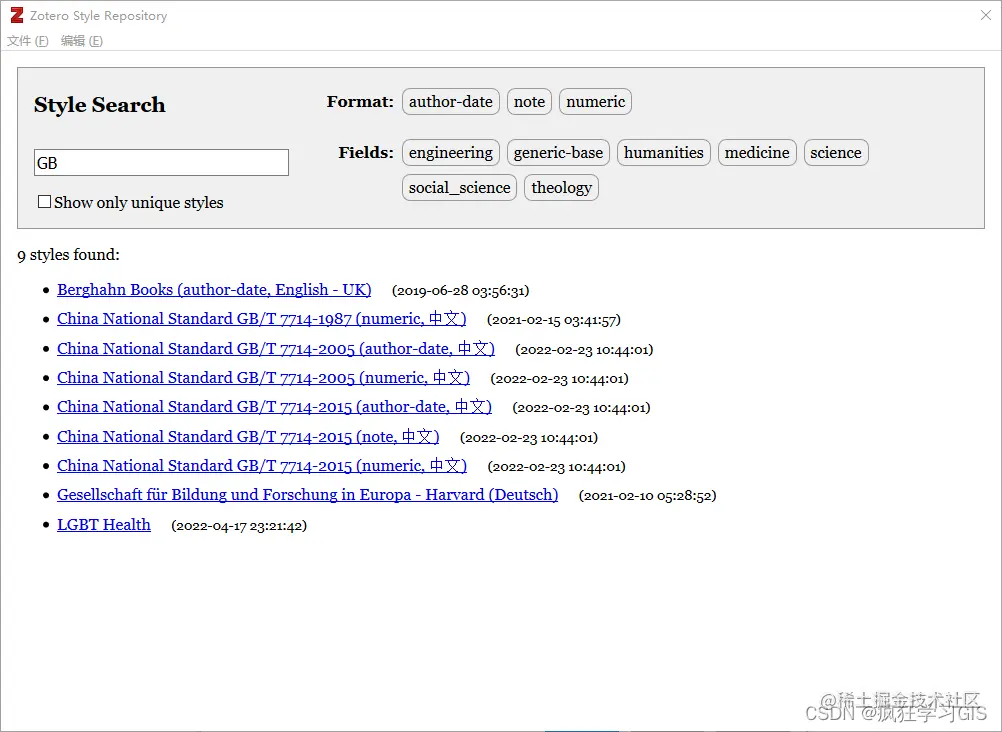
Task: Toggle the theology field filter
Action: pyautogui.click(x=562, y=187)
